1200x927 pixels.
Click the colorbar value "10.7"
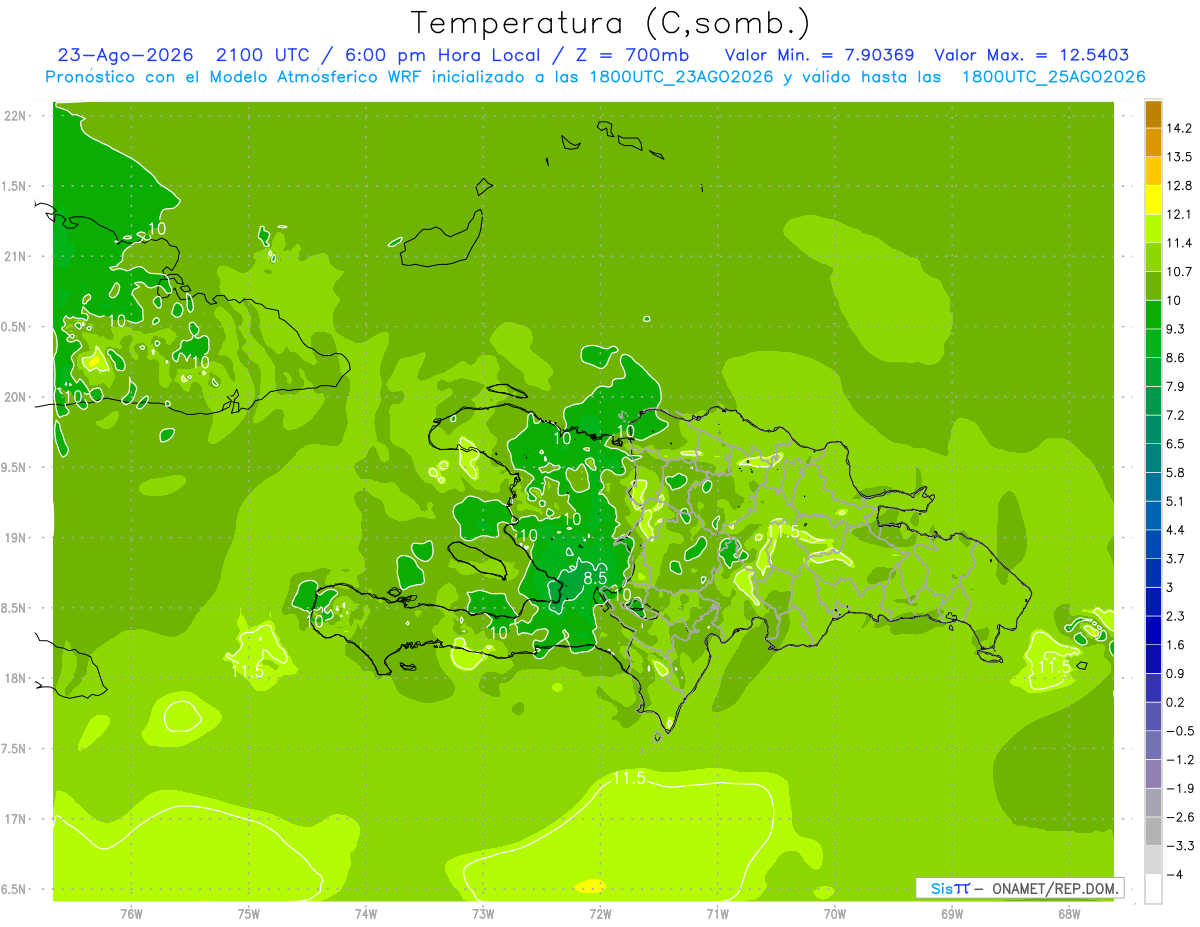[x=1180, y=272]
